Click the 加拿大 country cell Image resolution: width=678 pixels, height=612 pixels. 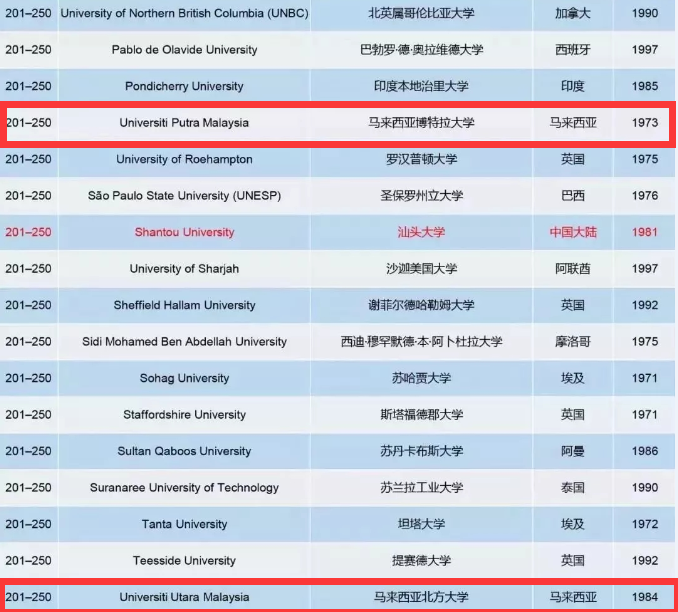(572, 13)
